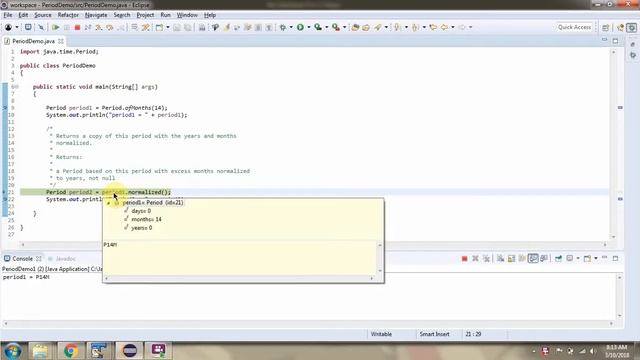Click the red Terminate icon in the Console toolbar
640x360 pixels.
click(464, 258)
